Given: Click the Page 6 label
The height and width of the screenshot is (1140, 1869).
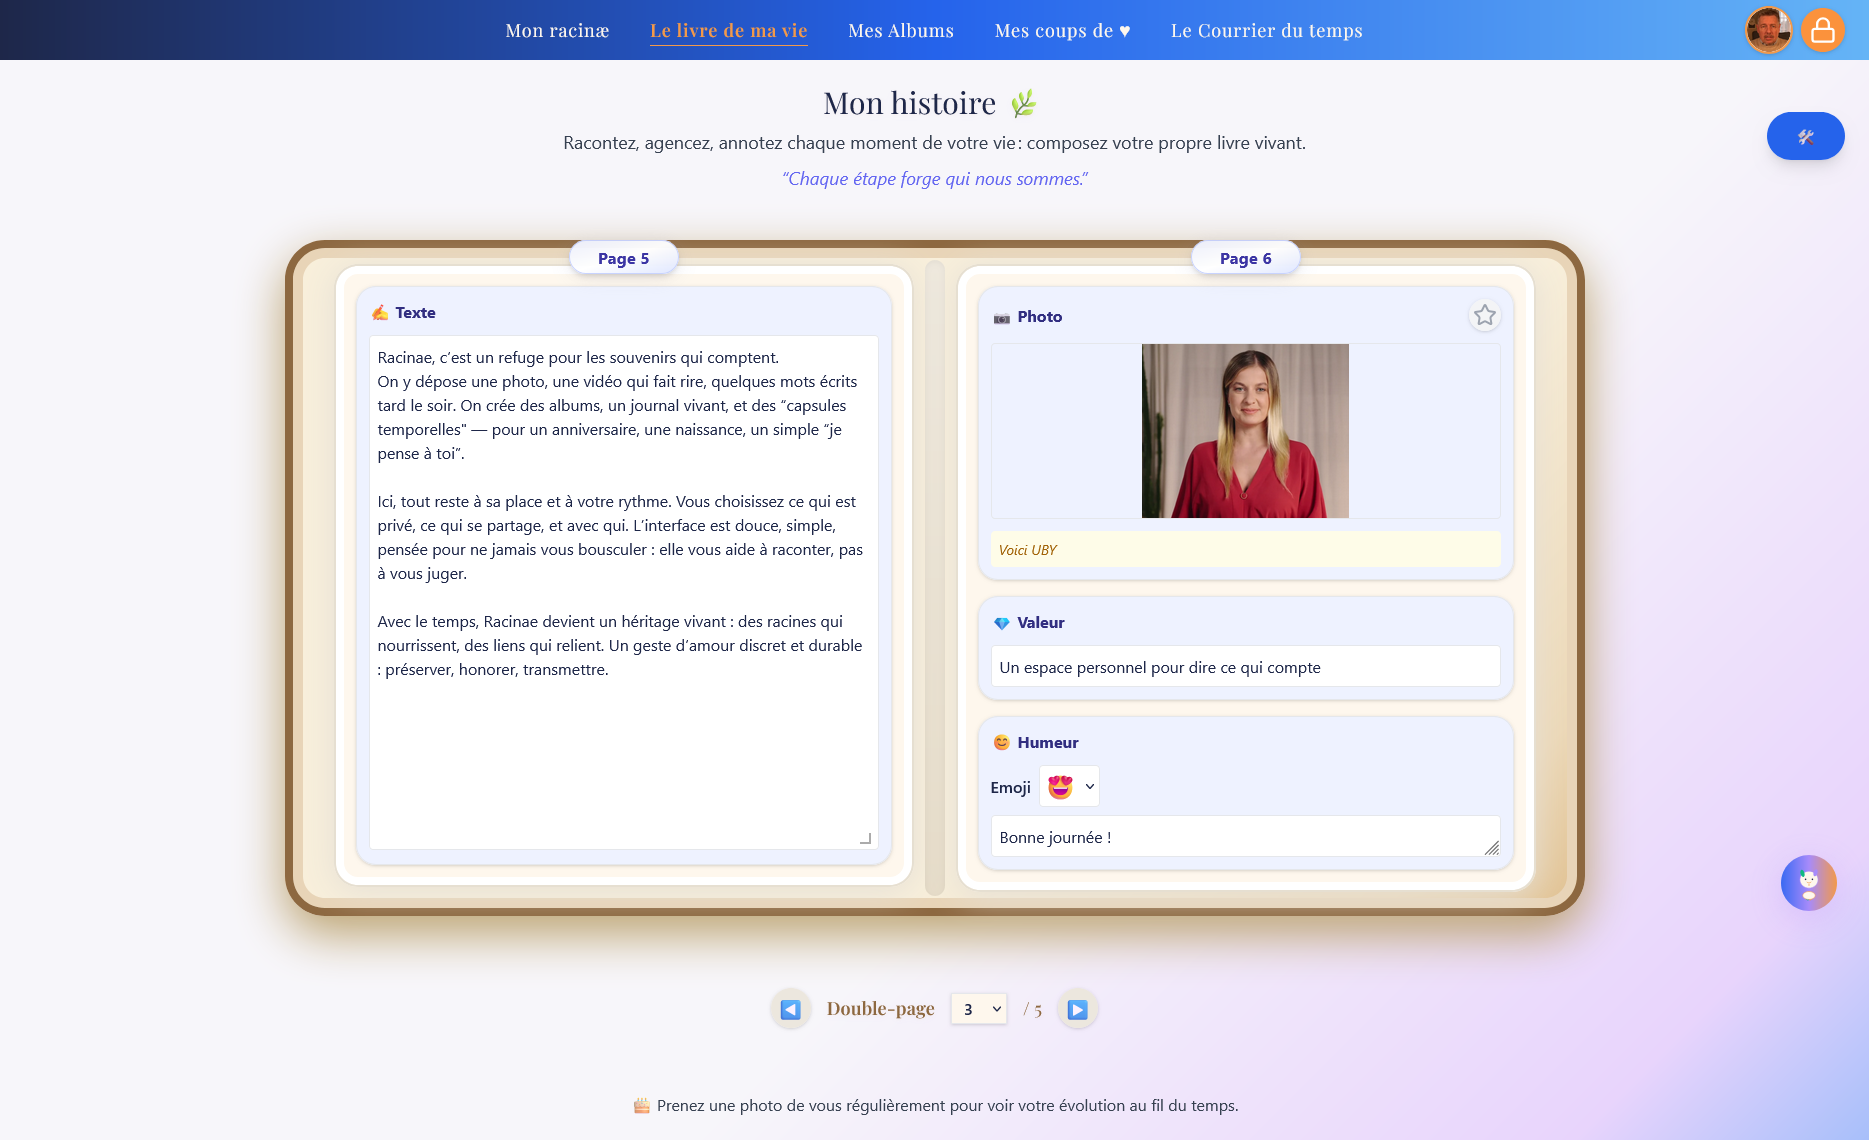Looking at the screenshot, I should (x=1245, y=258).
